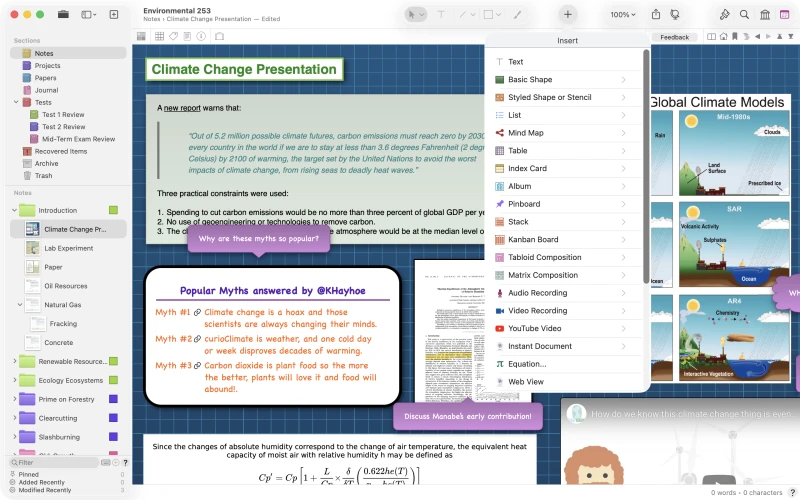
Task: Click the Filter search field
Action: click(x=54, y=463)
